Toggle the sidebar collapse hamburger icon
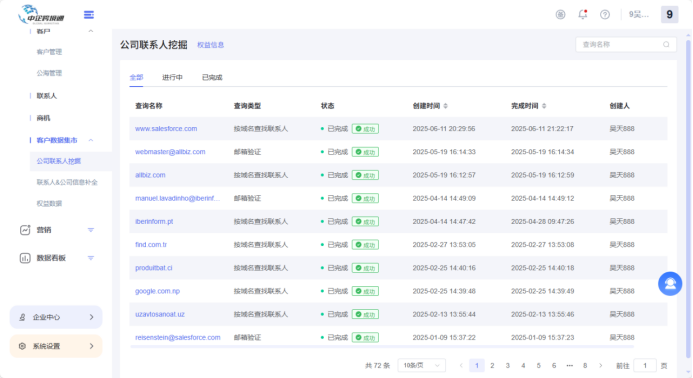The width and height of the screenshot is (693, 378). click(89, 15)
